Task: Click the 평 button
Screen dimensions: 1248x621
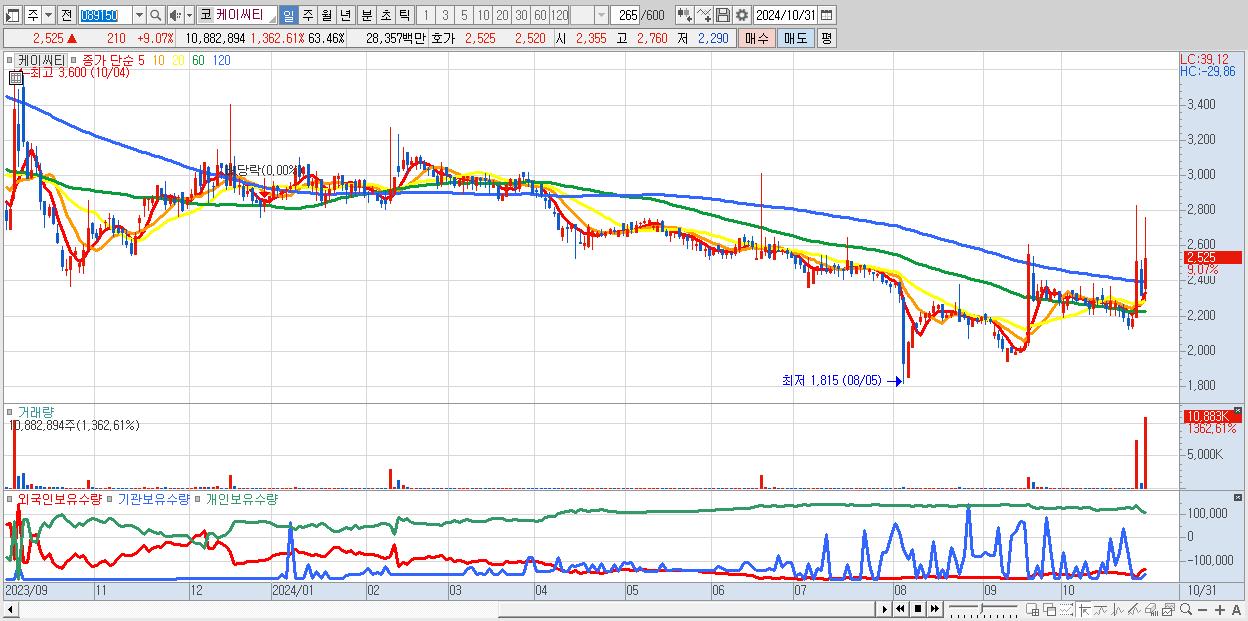Action: (826, 38)
